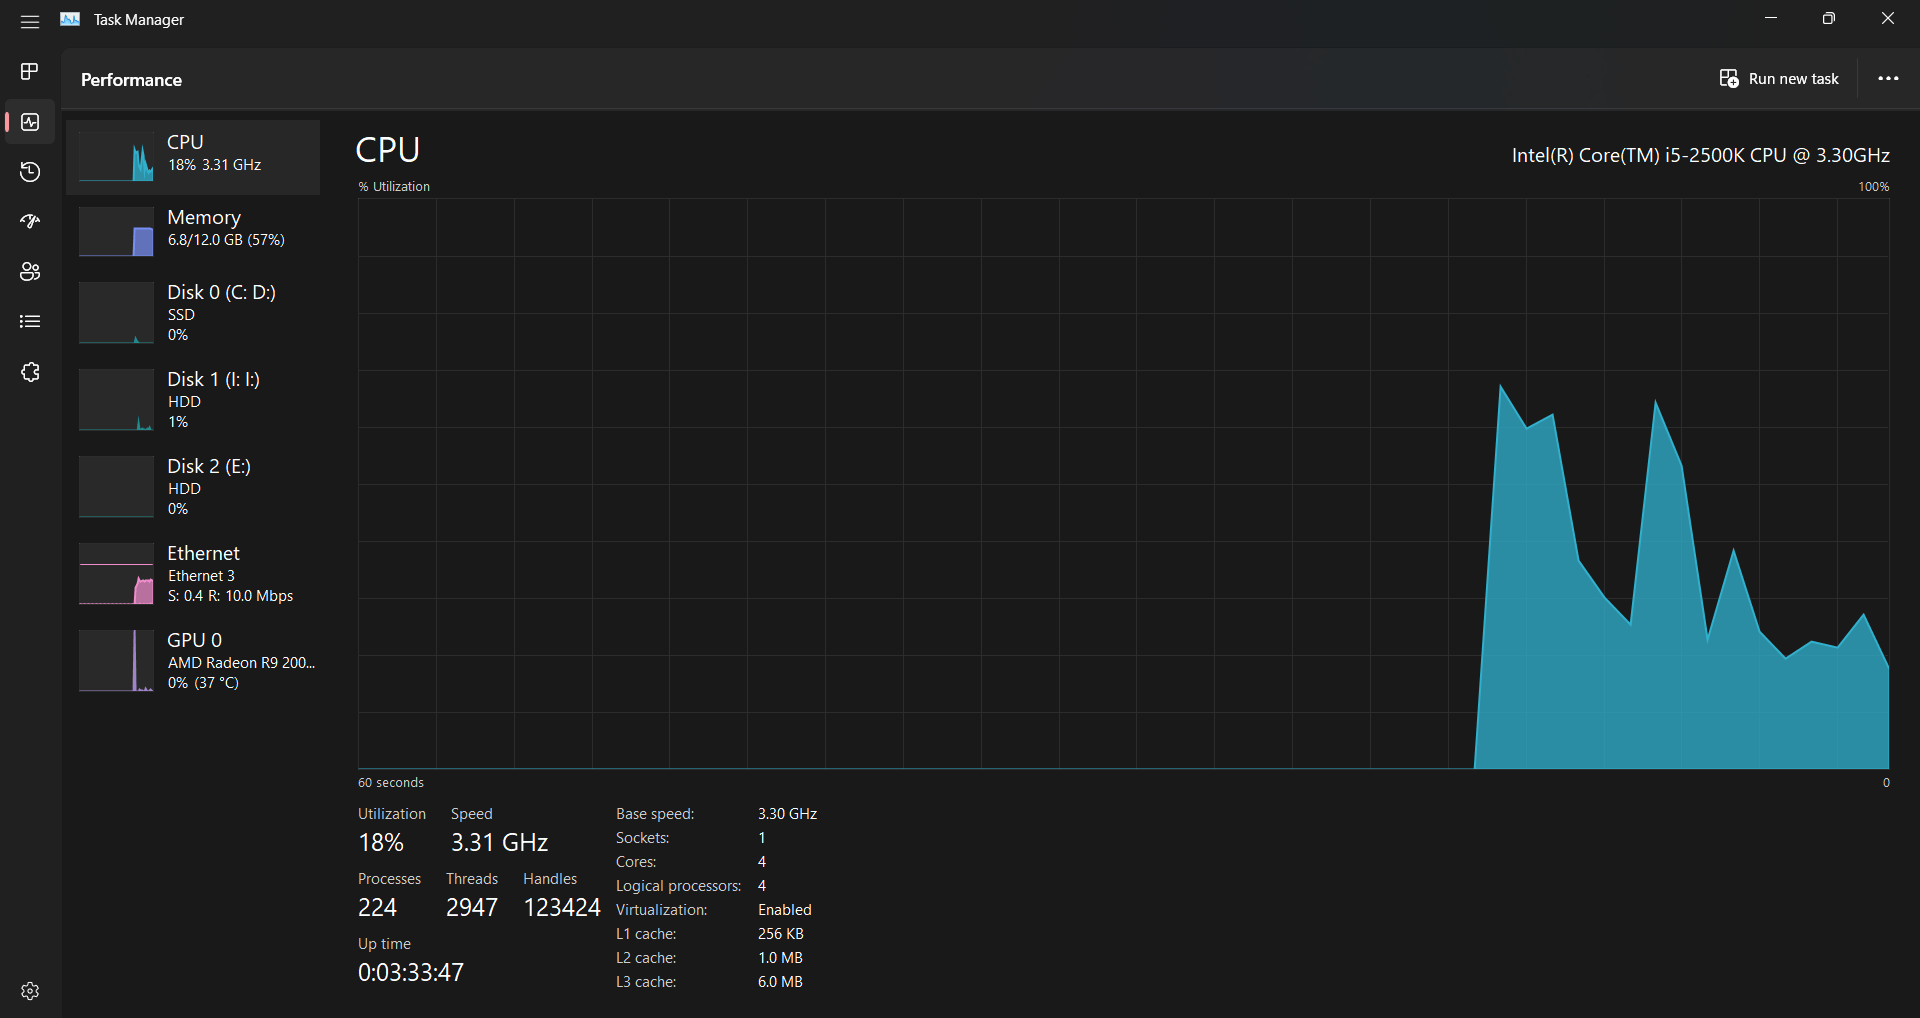Open the Processes page icon

point(30,71)
